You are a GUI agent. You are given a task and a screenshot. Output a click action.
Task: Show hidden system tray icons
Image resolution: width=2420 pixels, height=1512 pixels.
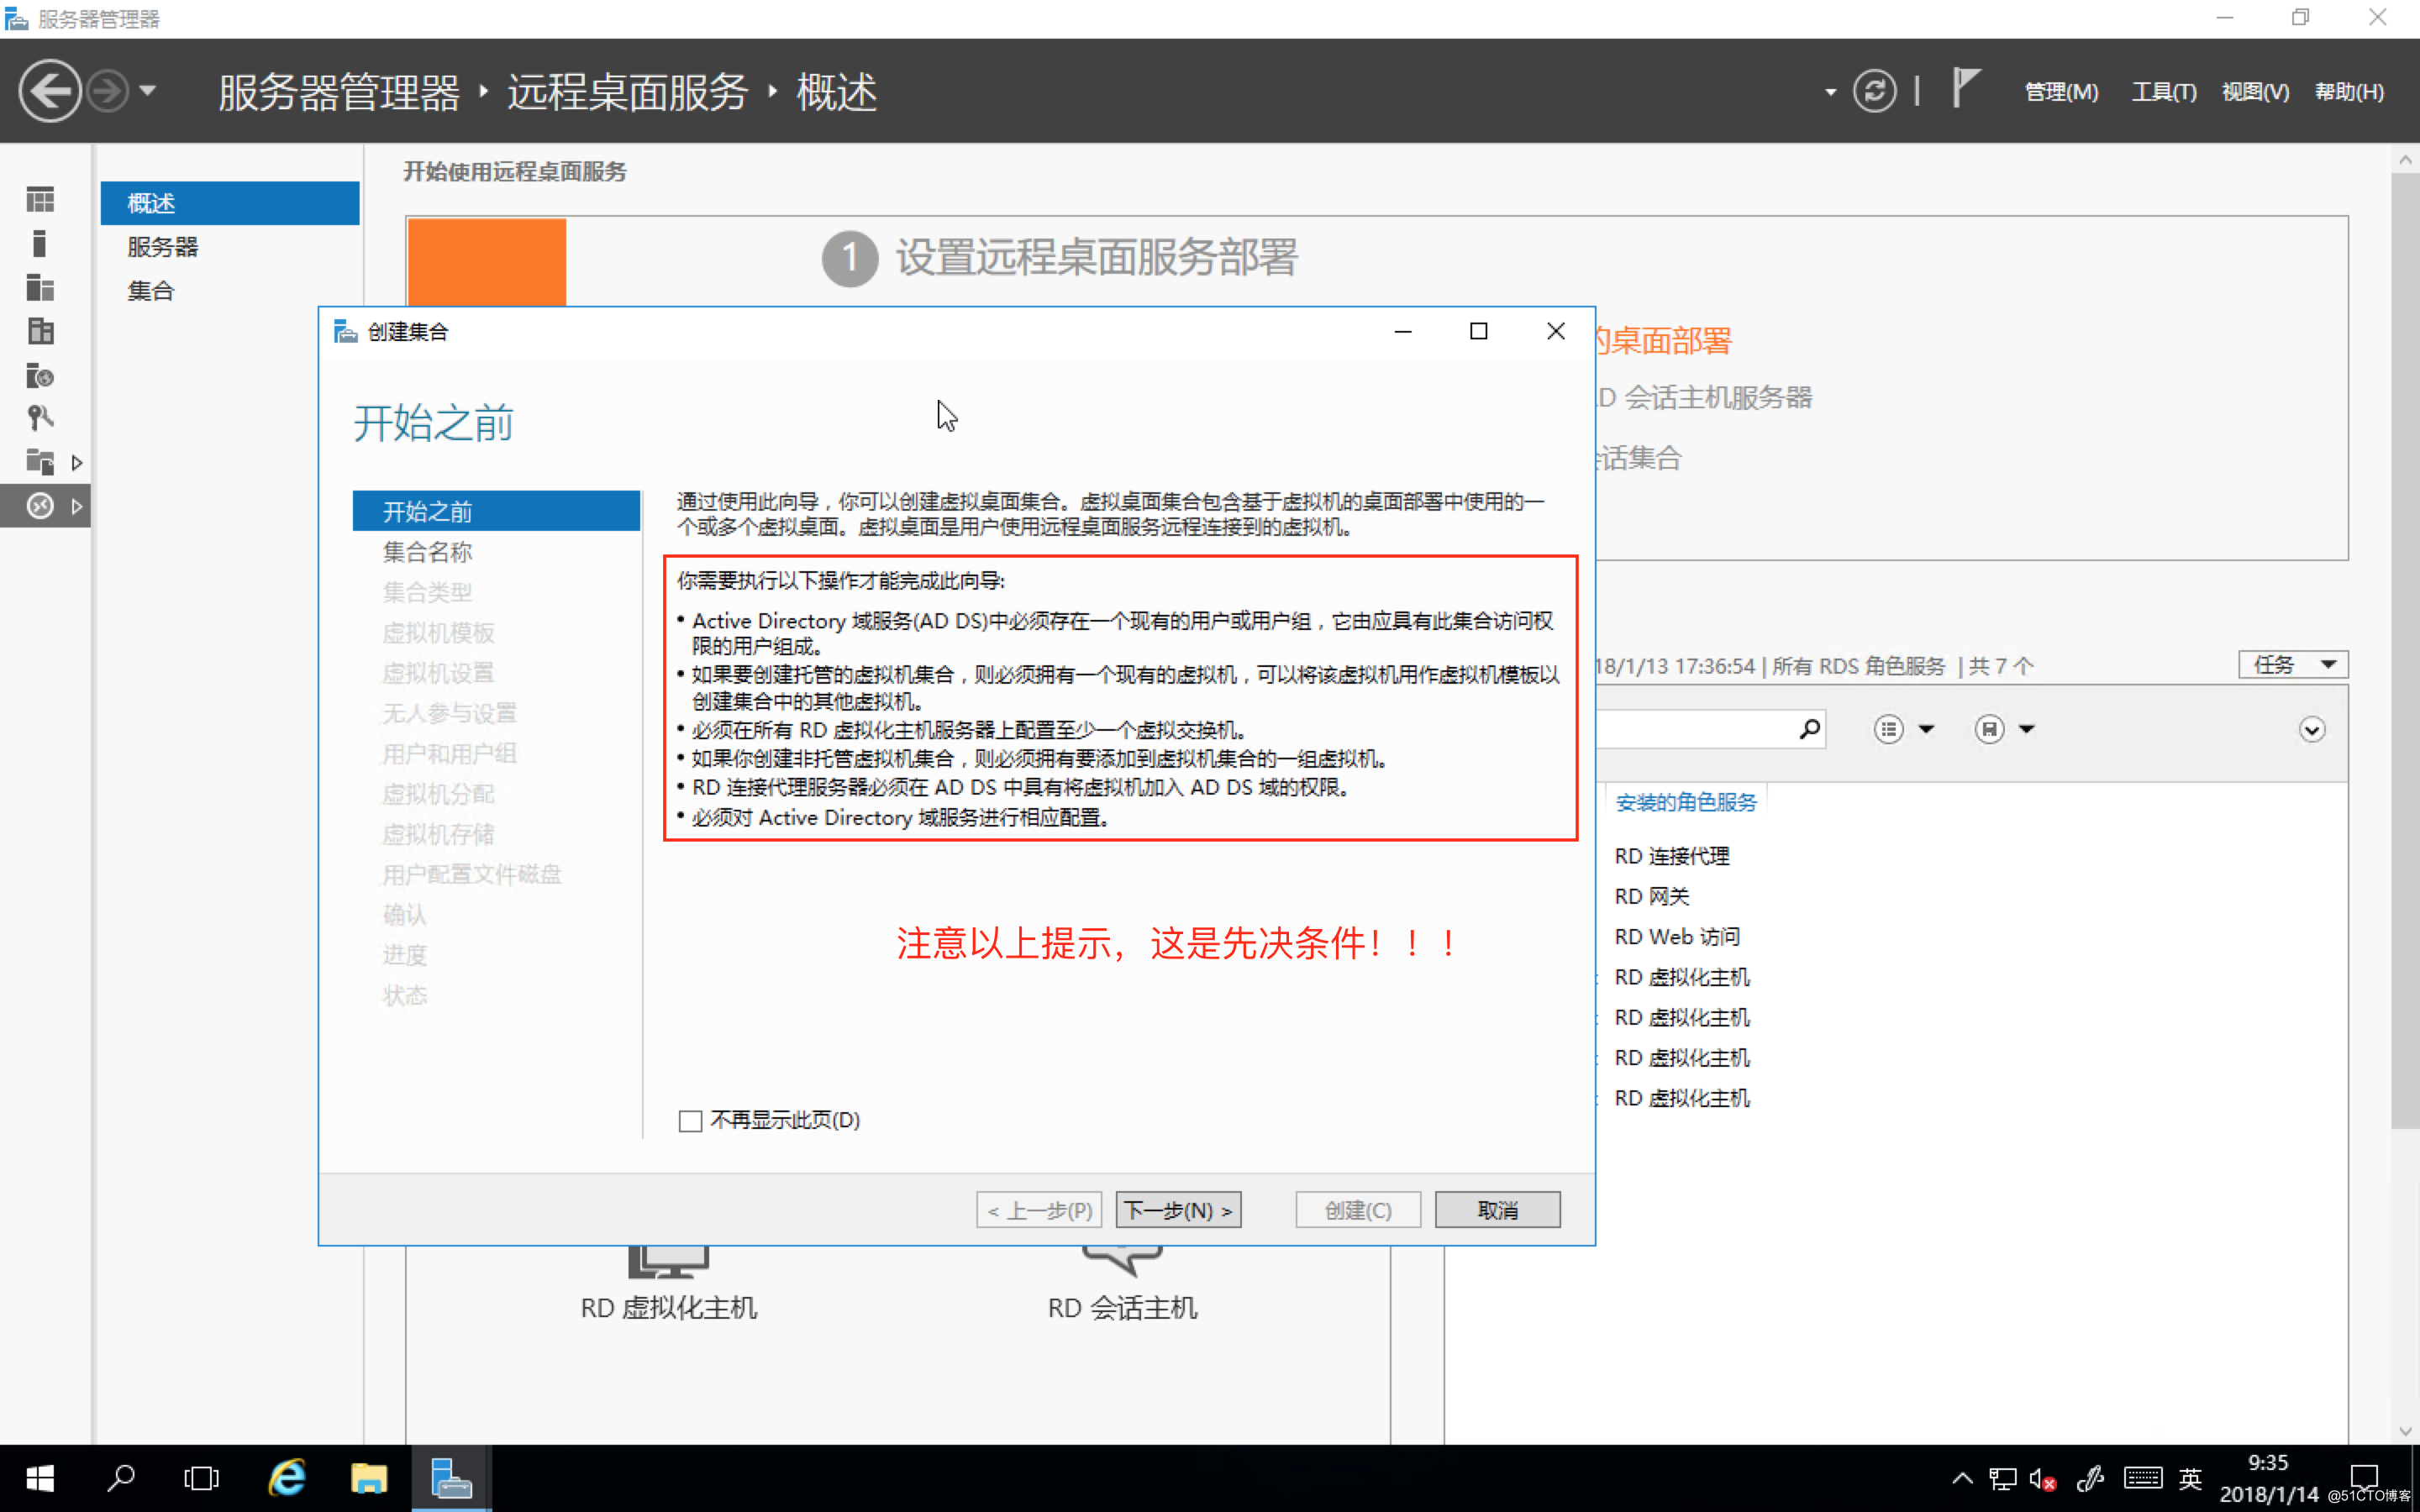click(1962, 1478)
